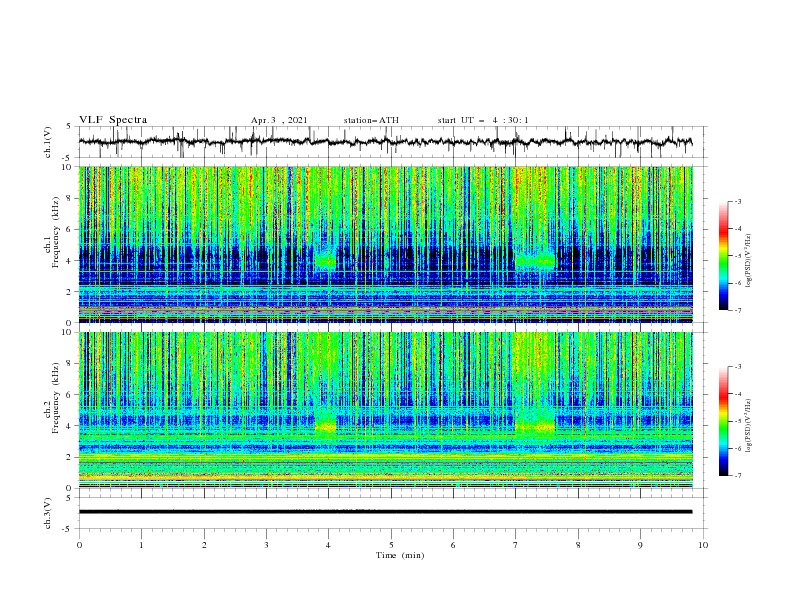Select the 'start UT = 4 :30: 1' text
This screenshot has height=612, width=792.
[483, 120]
